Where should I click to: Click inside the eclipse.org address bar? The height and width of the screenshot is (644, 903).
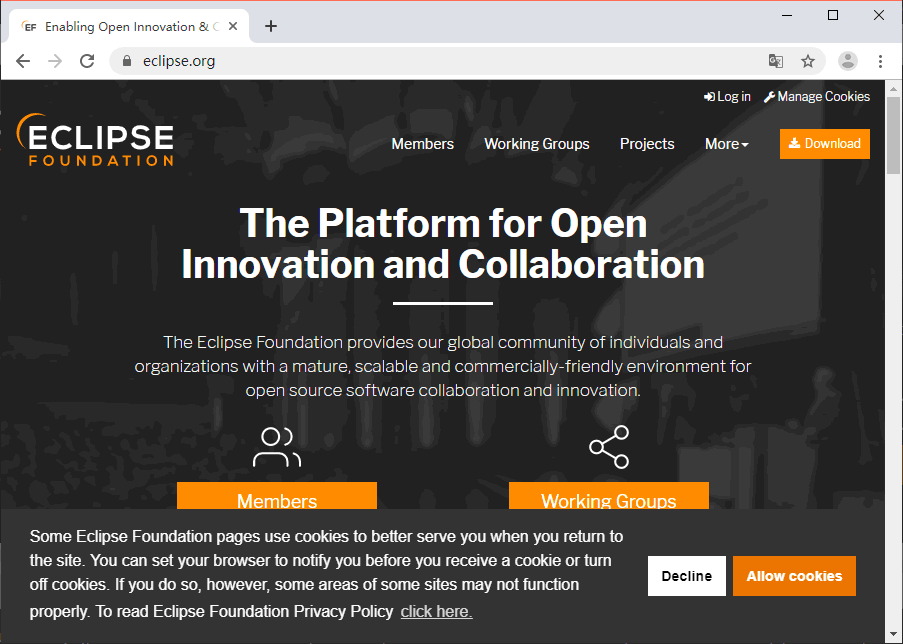(x=300, y=61)
